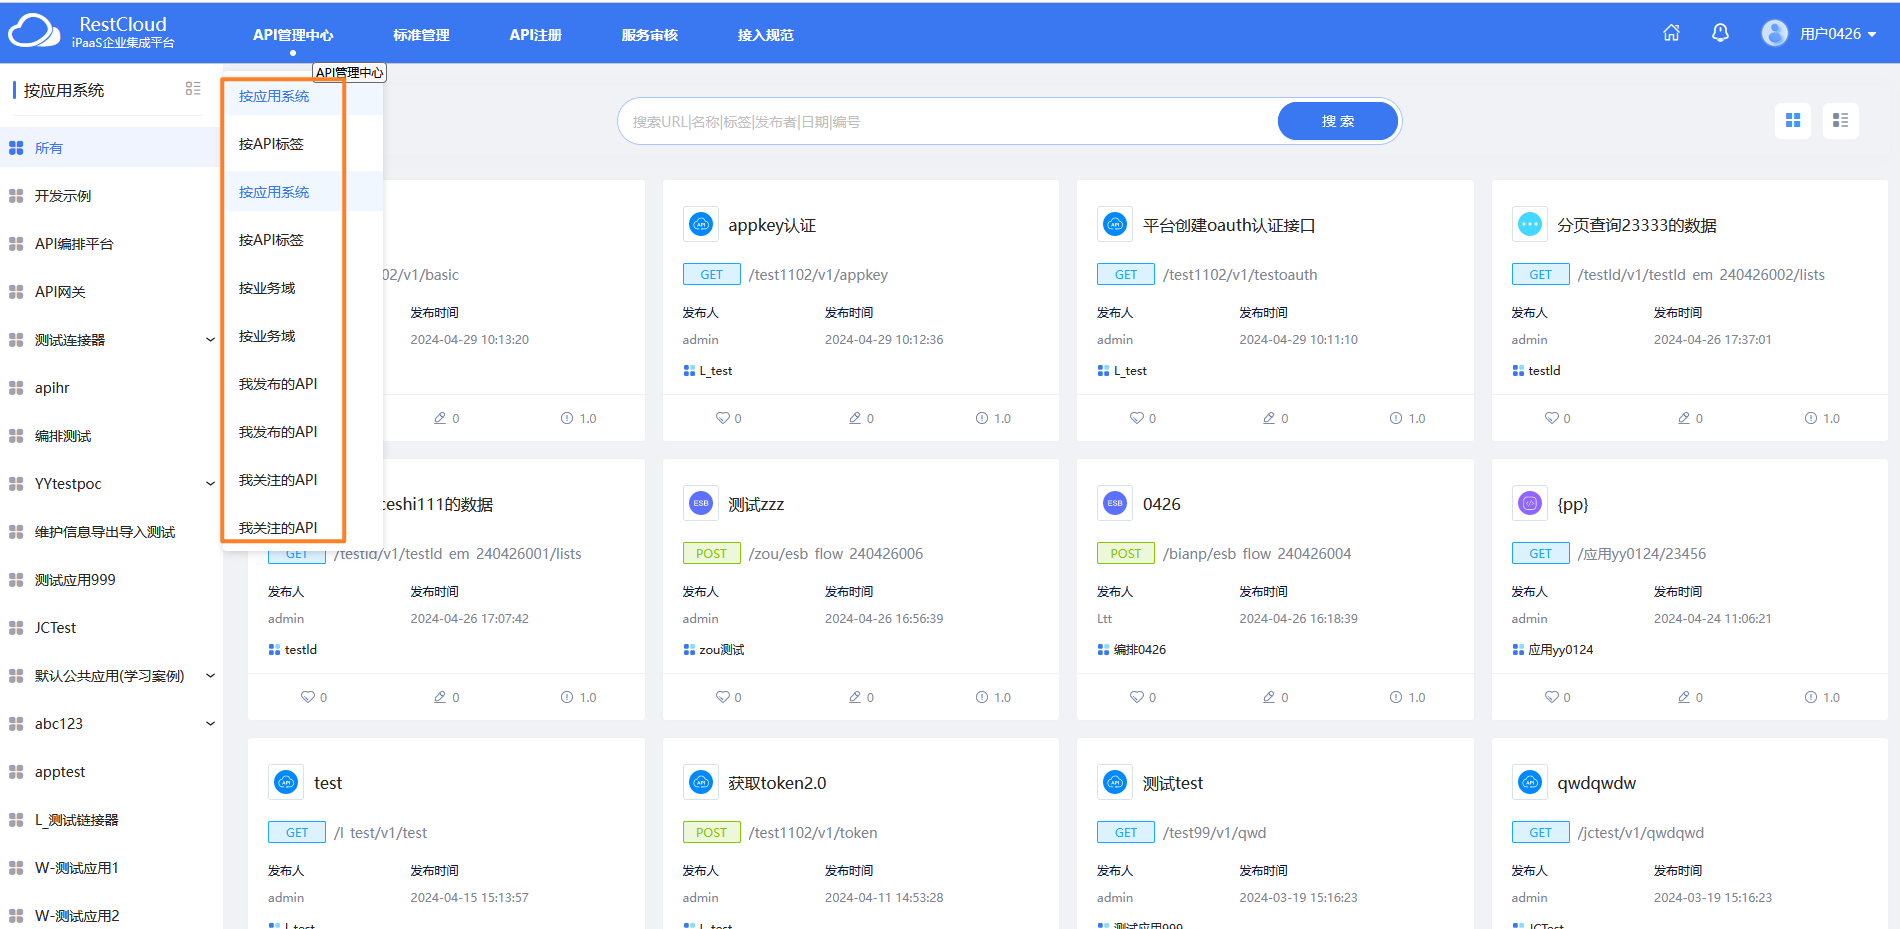The image size is (1900, 929).
Task: Click the edit pencil icon on appkey认证 card
Action: (x=855, y=418)
